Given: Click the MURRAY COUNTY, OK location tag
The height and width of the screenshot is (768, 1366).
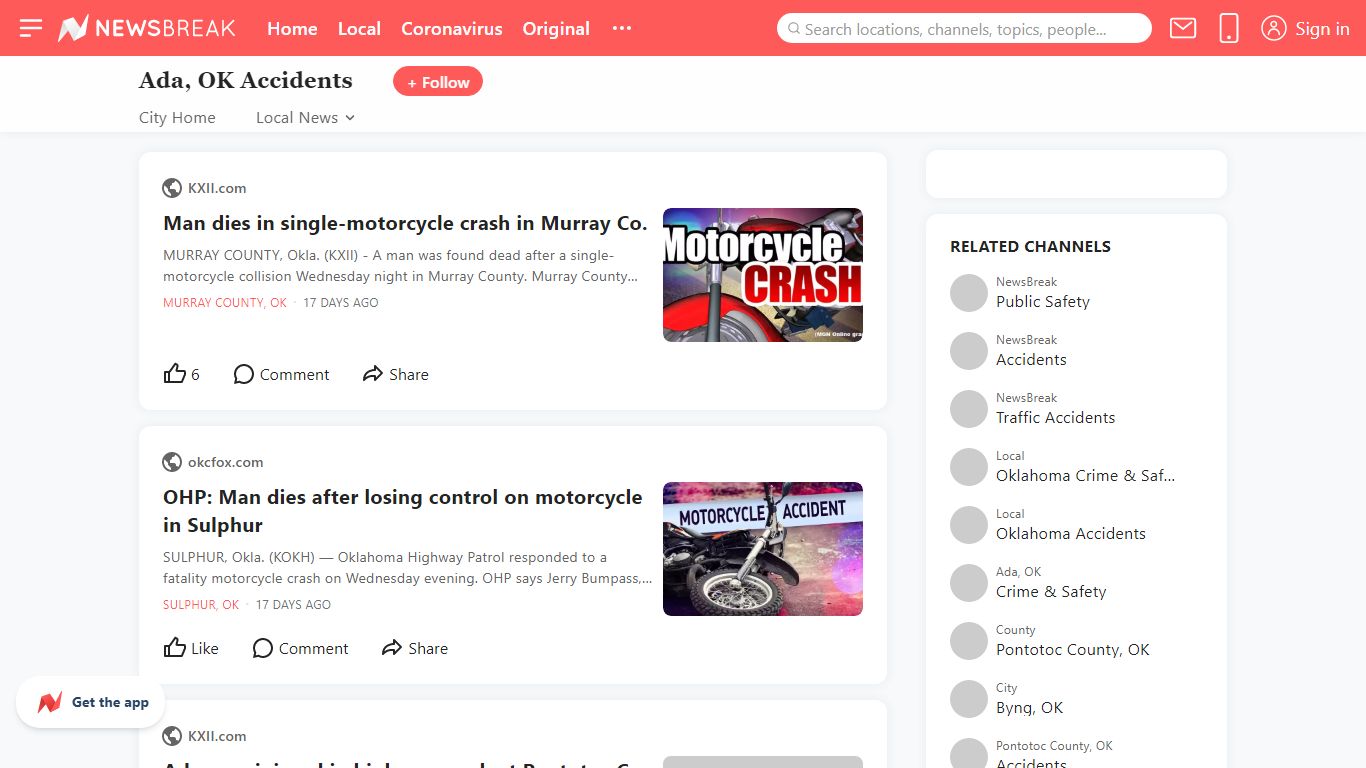Looking at the screenshot, I should pos(225,302).
